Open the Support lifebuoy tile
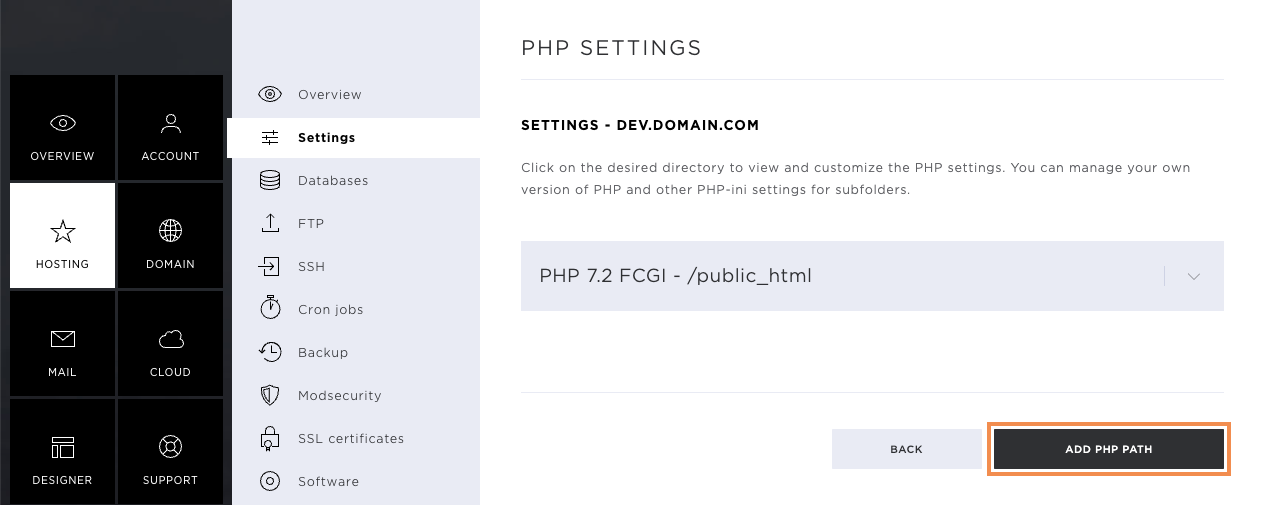This screenshot has width=1264, height=505. [x=170, y=452]
